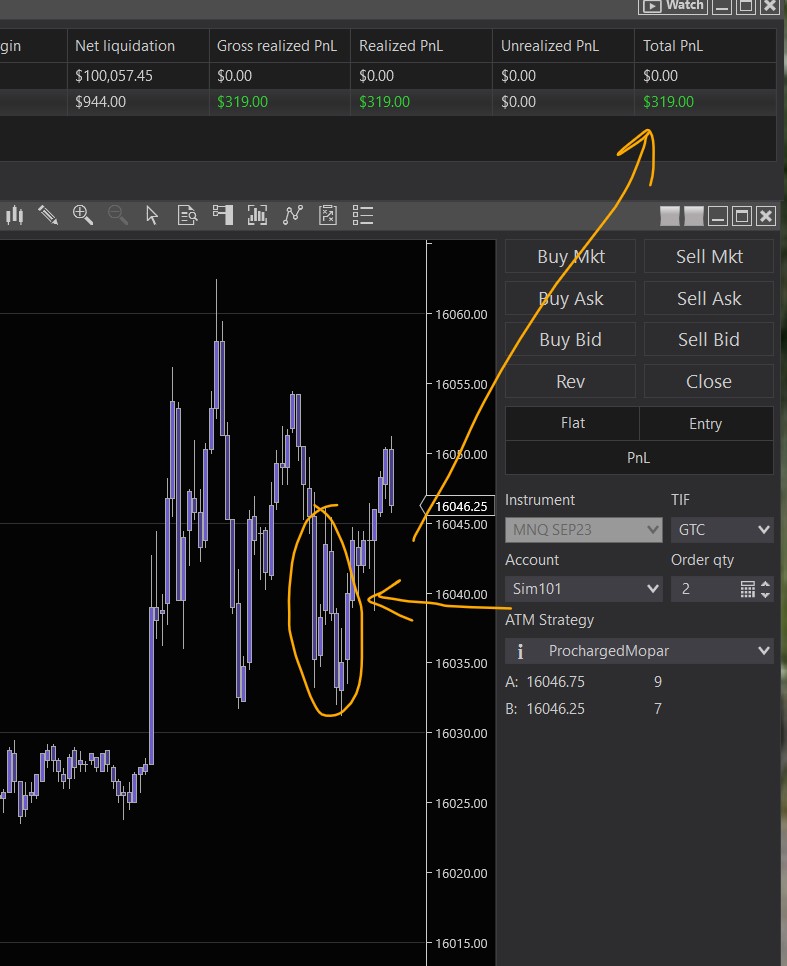Sort by Gross realized PnL column header
This screenshot has height=966, width=787.
pos(280,46)
